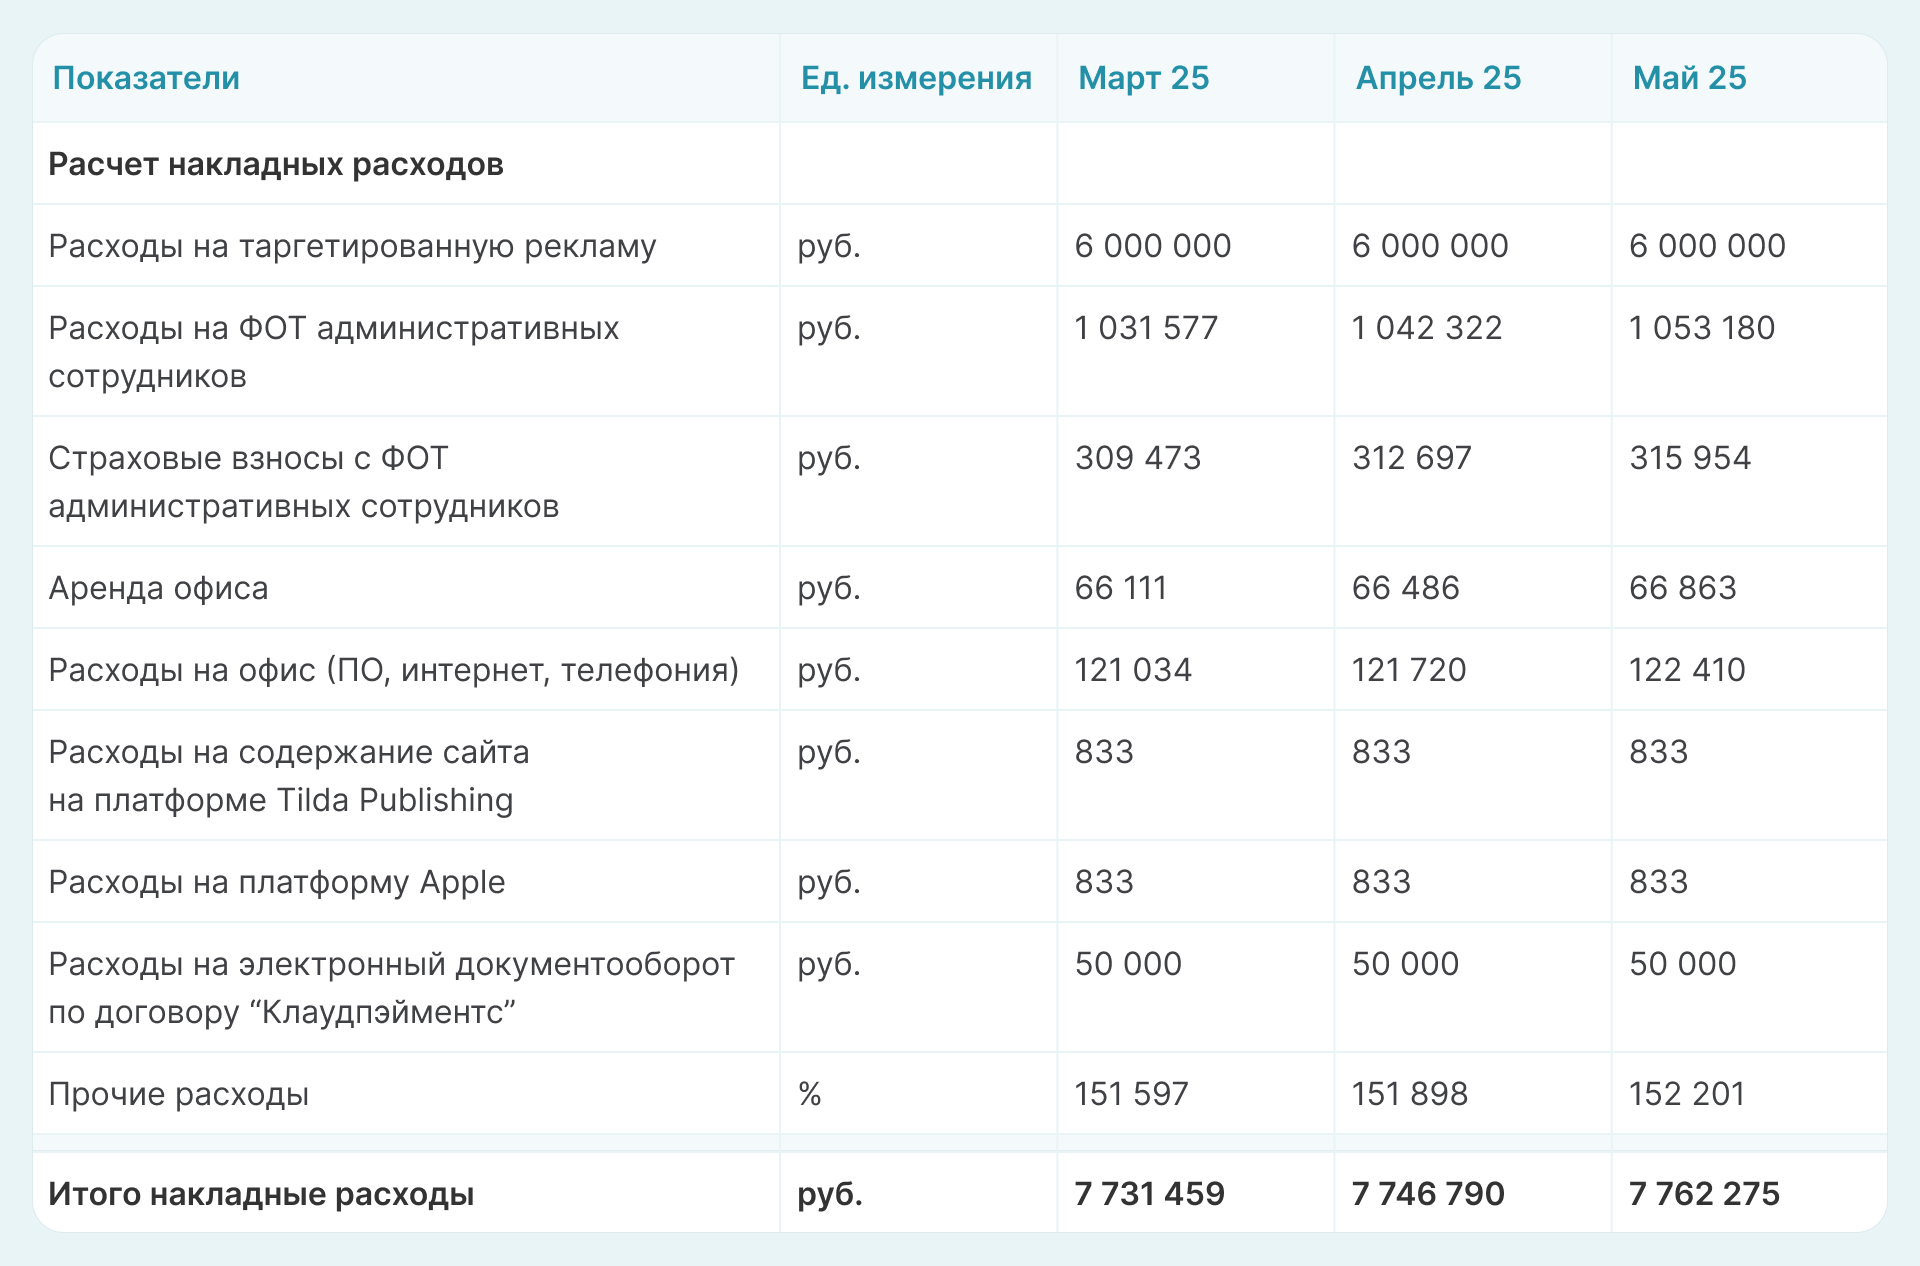Select the April value 1 042 322

1426,328
